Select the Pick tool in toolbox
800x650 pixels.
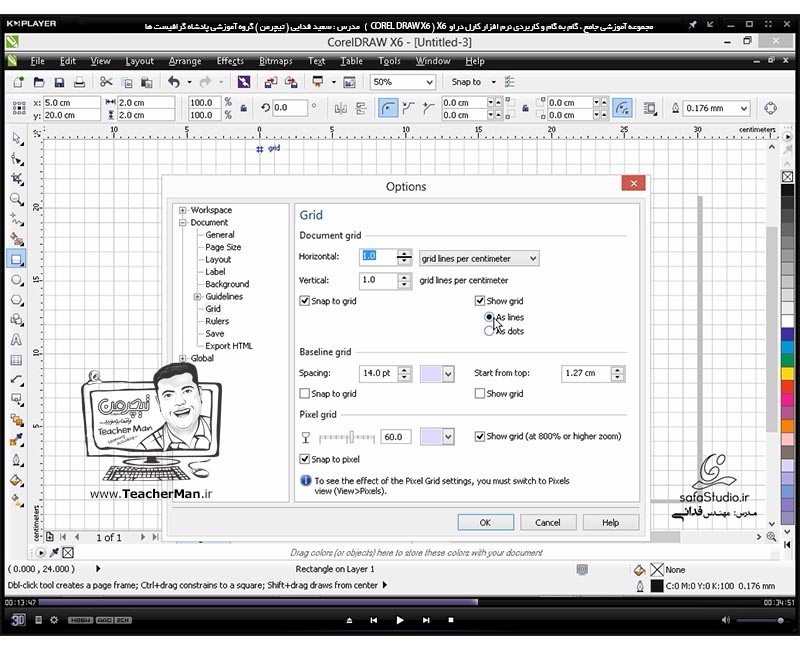coord(17,139)
